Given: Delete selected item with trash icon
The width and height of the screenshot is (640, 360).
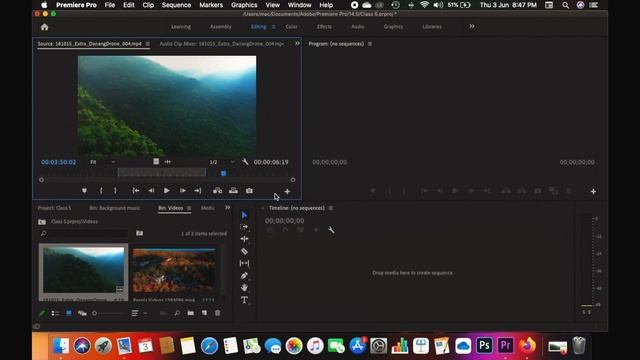Looking at the screenshot, I should click(218, 313).
